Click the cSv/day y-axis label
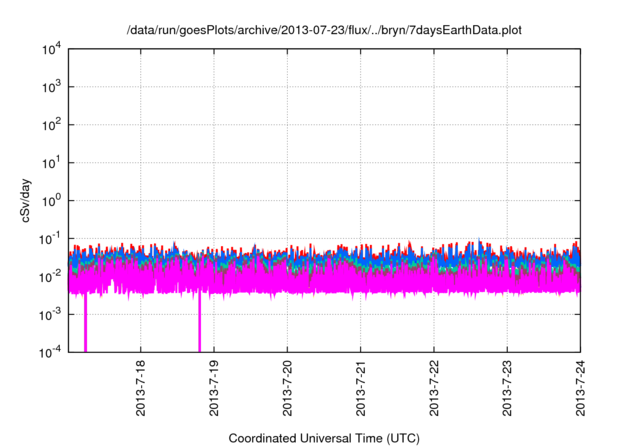Screen dimensions: 640x448 25,200
